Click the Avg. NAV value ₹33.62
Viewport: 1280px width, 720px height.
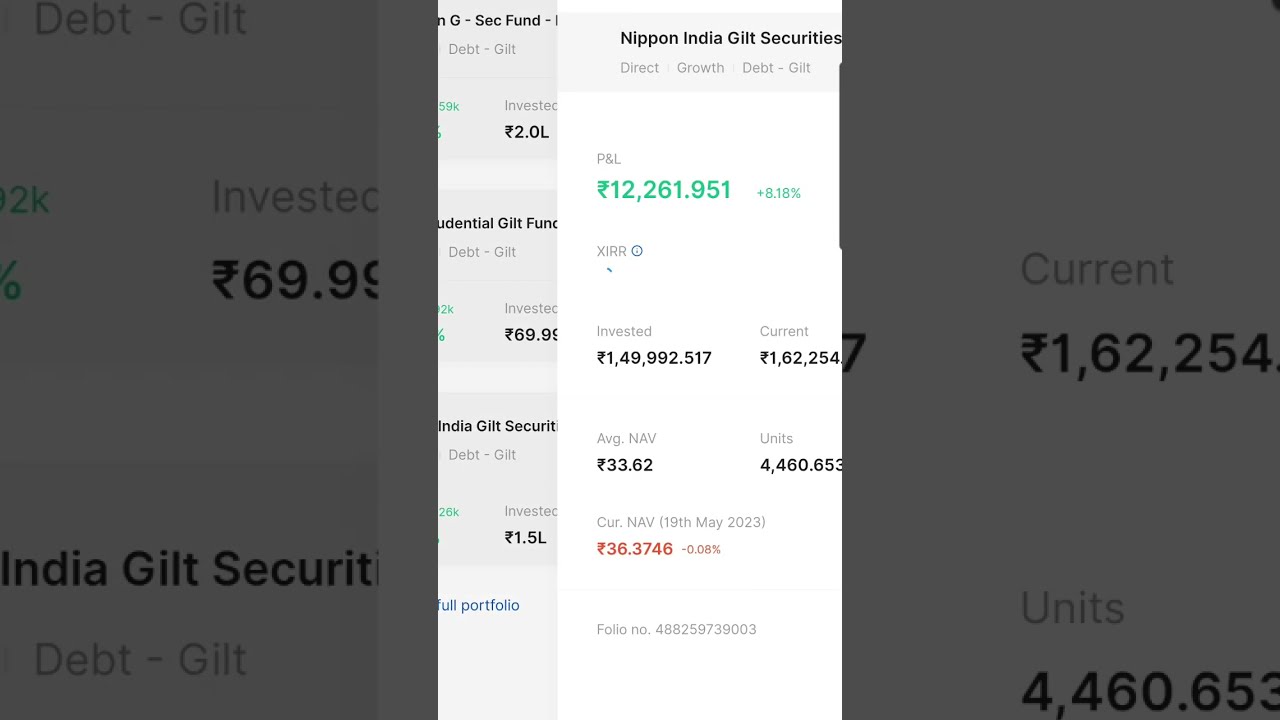(x=625, y=465)
